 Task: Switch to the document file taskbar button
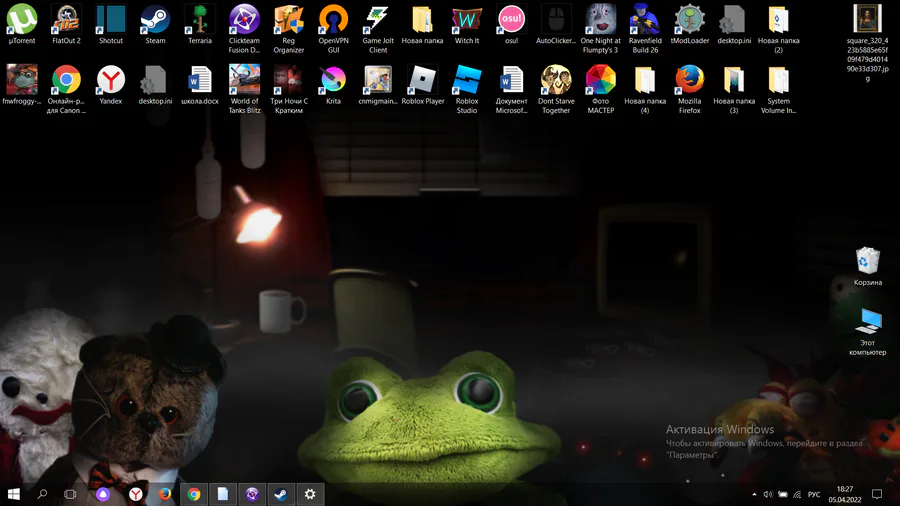[x=223, y=494]
